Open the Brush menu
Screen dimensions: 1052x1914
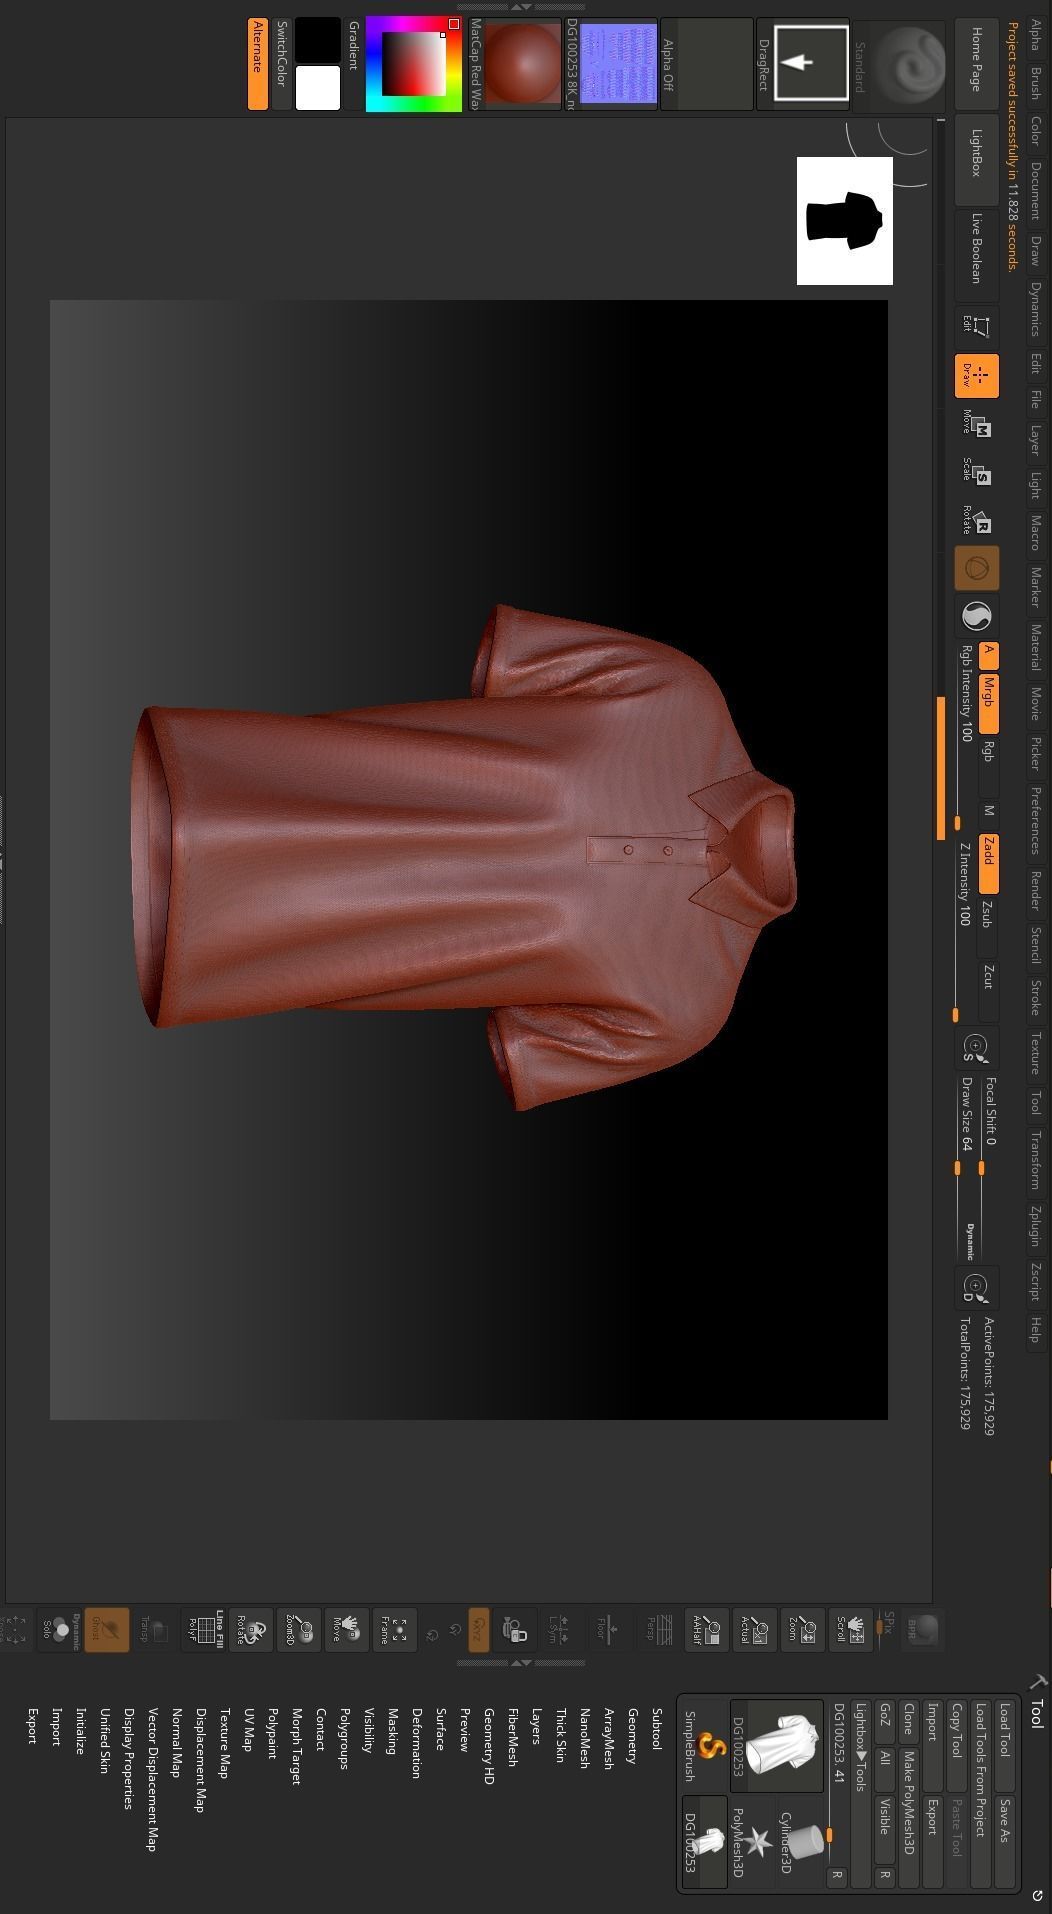(1035, 82)
